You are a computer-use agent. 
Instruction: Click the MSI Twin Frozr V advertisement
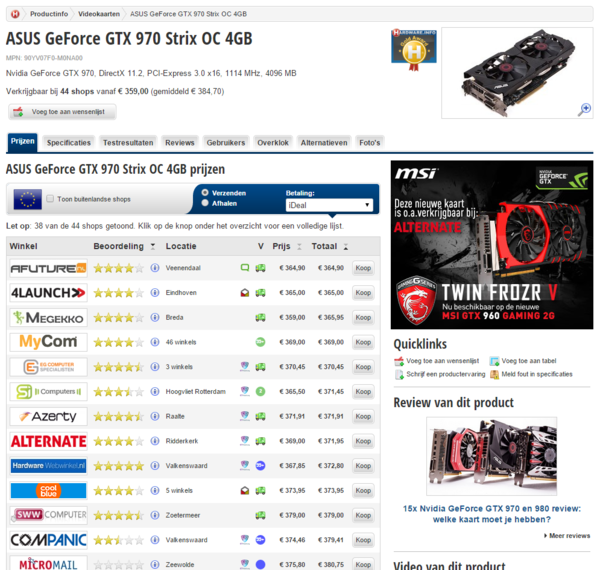[492, 245]
